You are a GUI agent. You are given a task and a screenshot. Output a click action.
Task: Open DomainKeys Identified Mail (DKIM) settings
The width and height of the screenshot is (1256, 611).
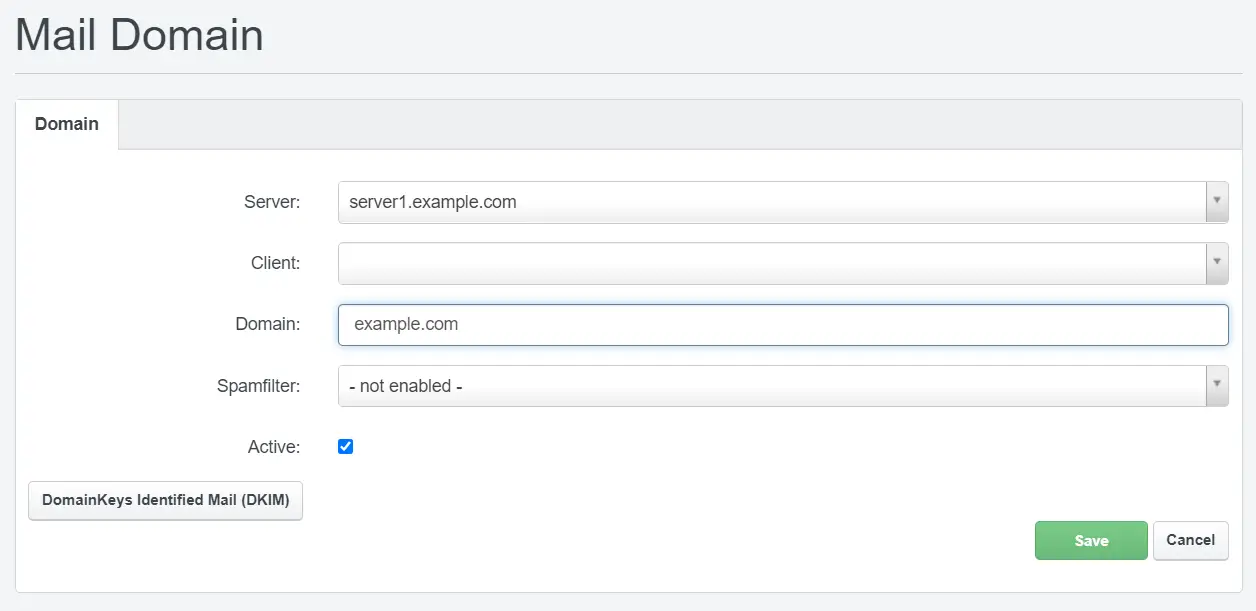coord(165,501)
